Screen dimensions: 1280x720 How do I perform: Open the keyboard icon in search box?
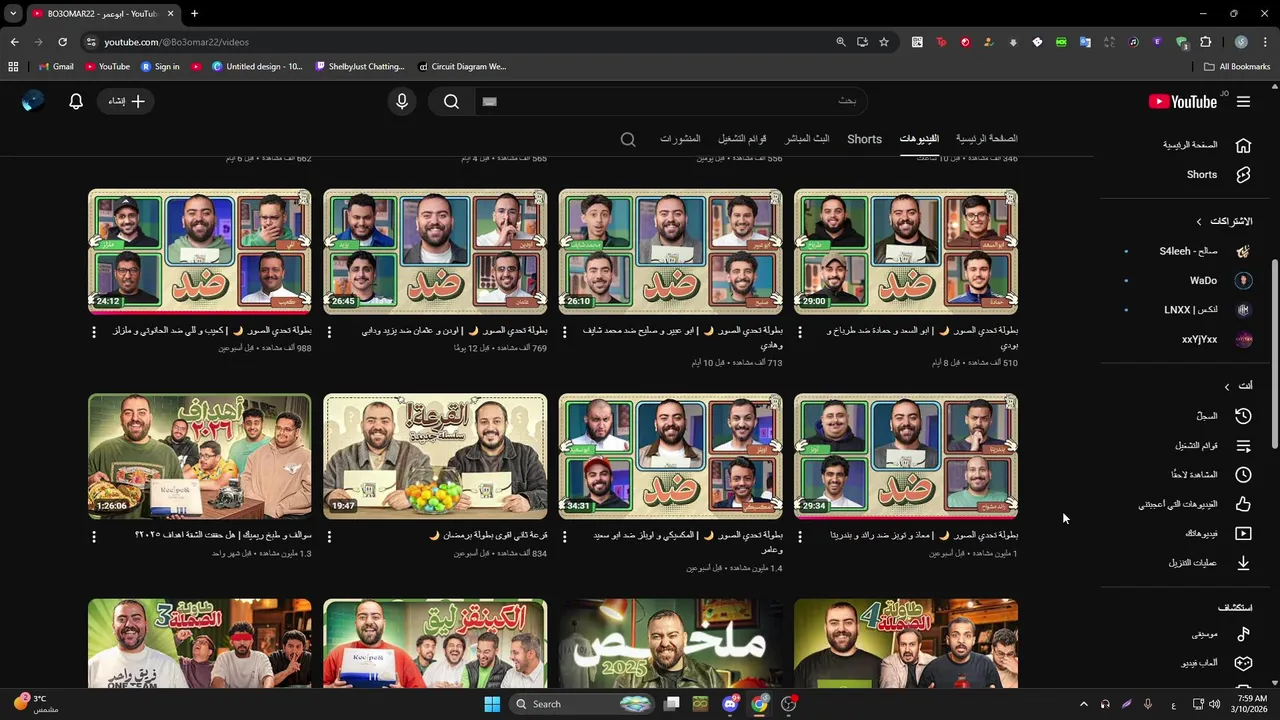coord(489,101)
